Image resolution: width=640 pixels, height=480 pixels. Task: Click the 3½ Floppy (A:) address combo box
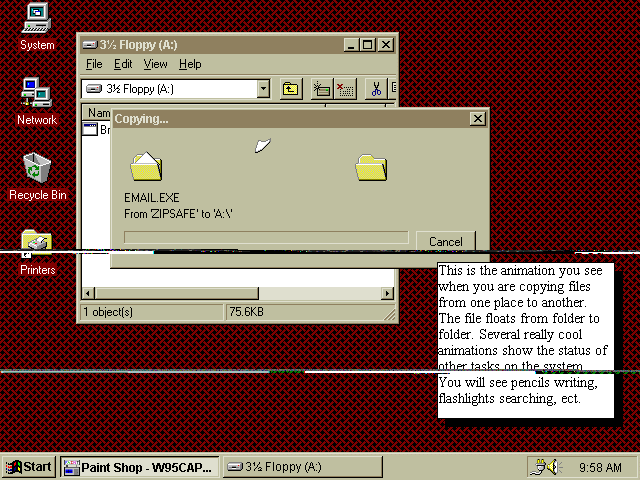coord(176,89)
